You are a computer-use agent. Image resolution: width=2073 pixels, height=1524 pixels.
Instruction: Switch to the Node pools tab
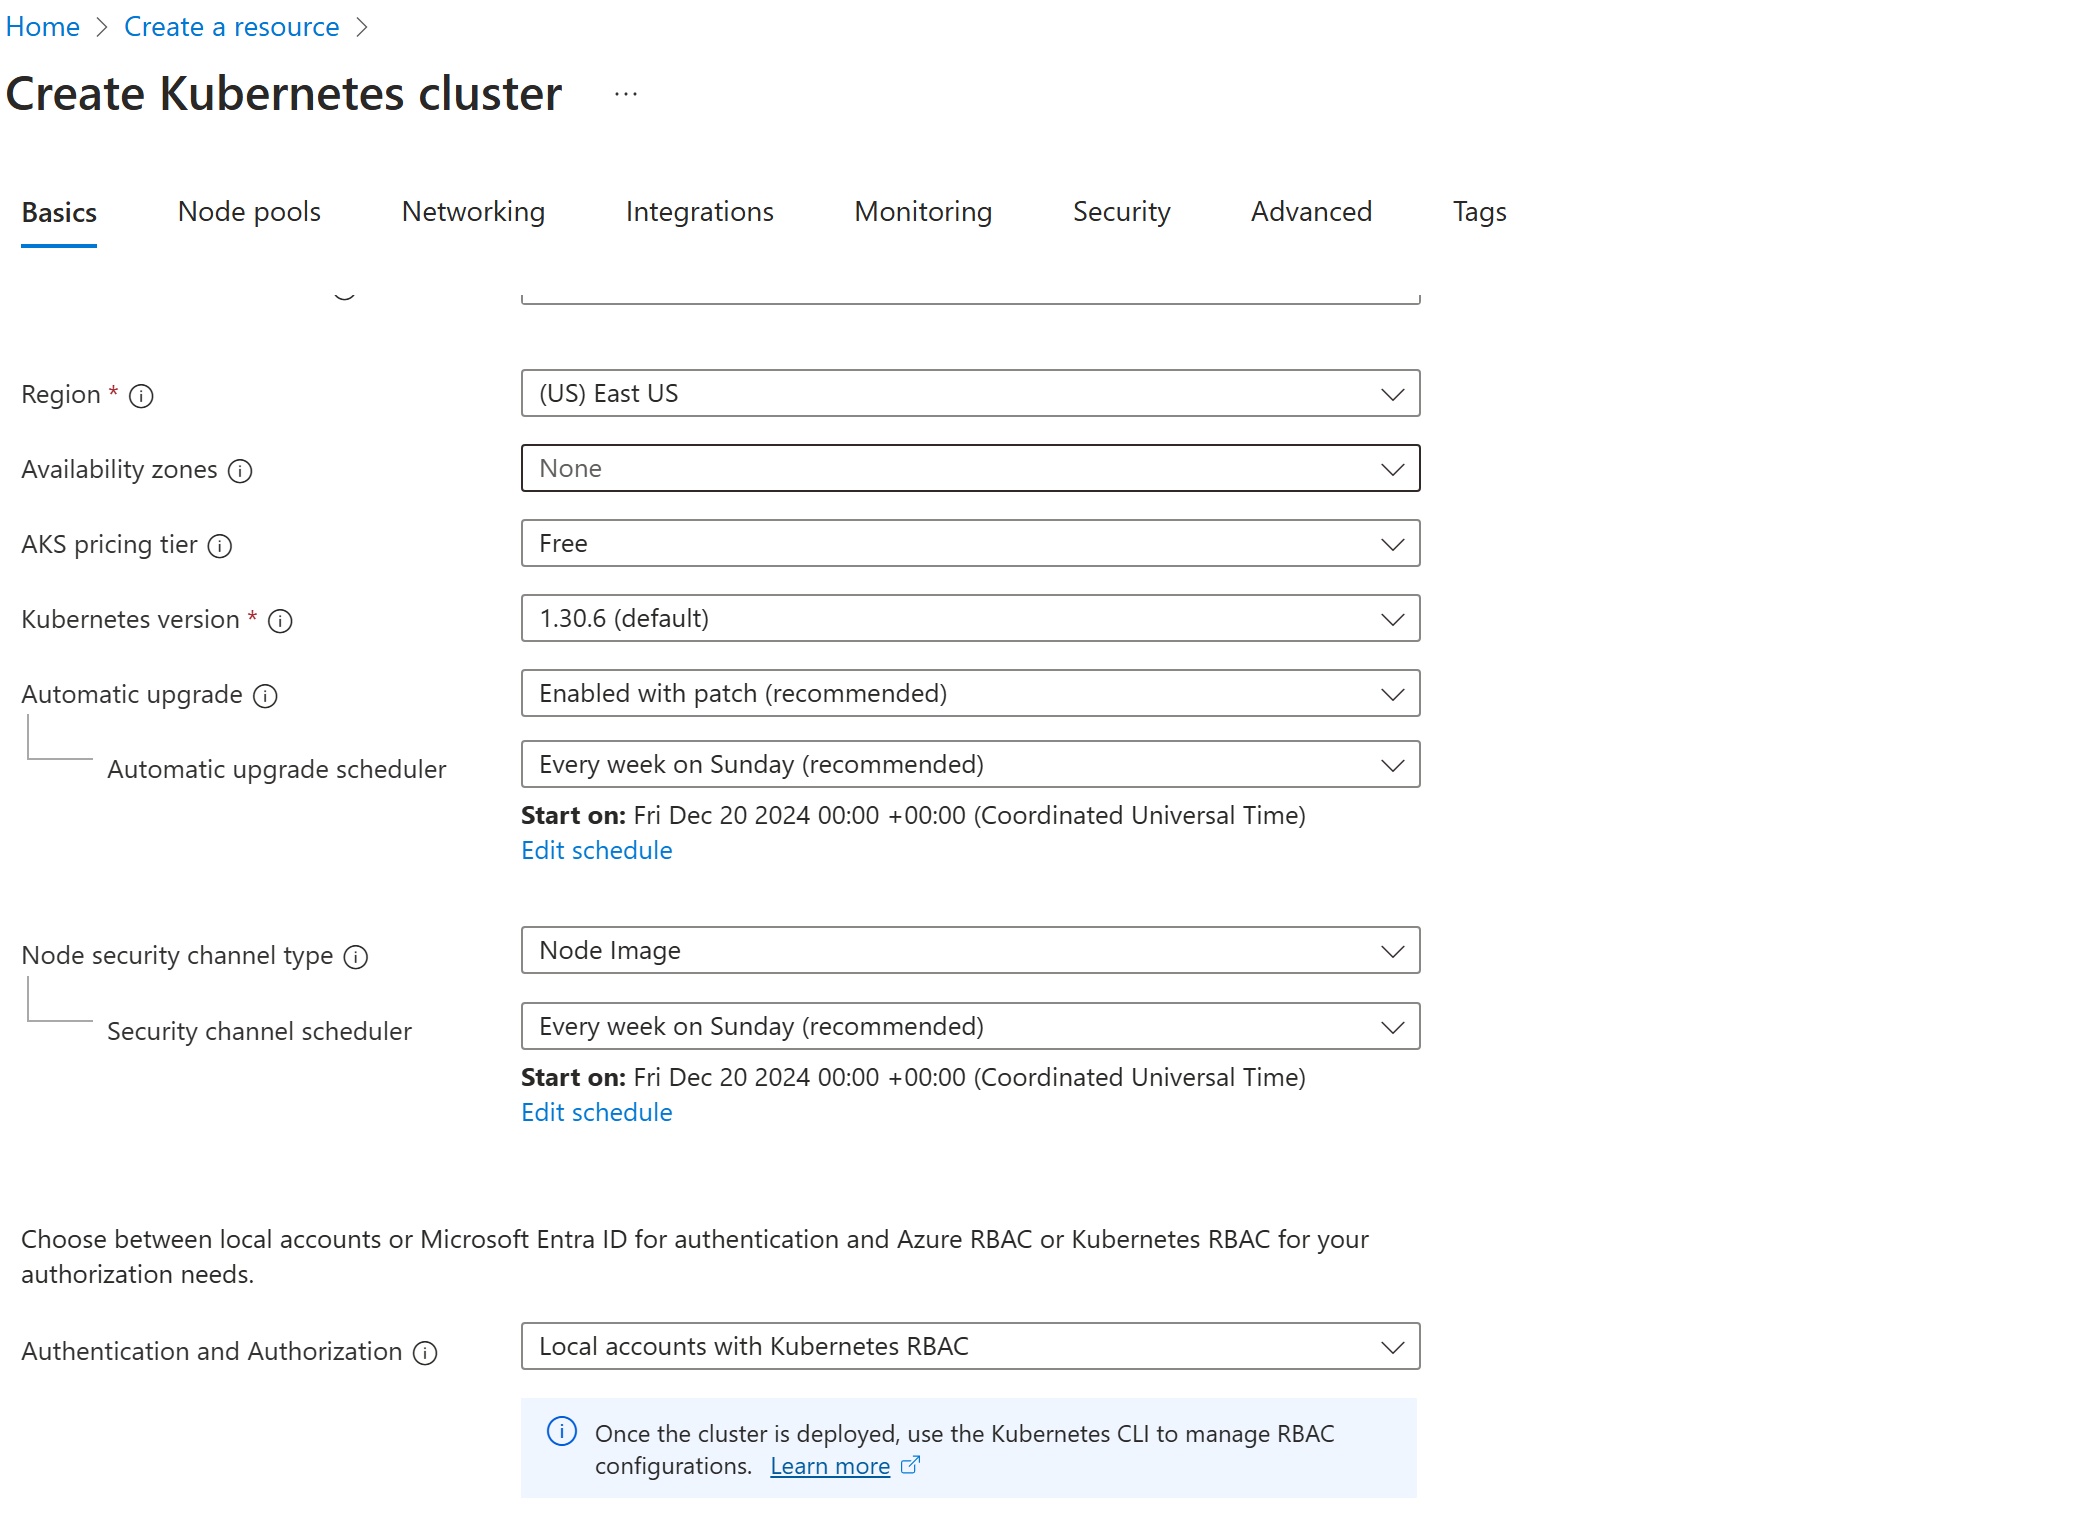[x=248, y=212]
